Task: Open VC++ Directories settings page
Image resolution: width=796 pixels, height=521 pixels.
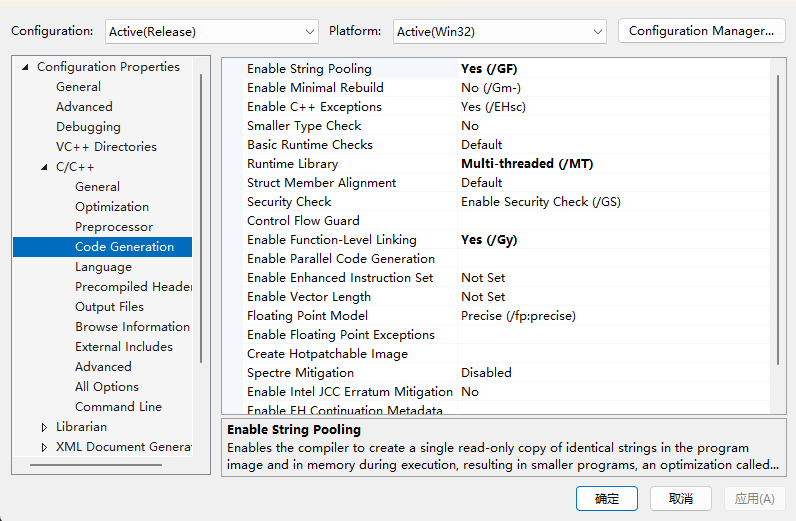Action: coord(106,147)
